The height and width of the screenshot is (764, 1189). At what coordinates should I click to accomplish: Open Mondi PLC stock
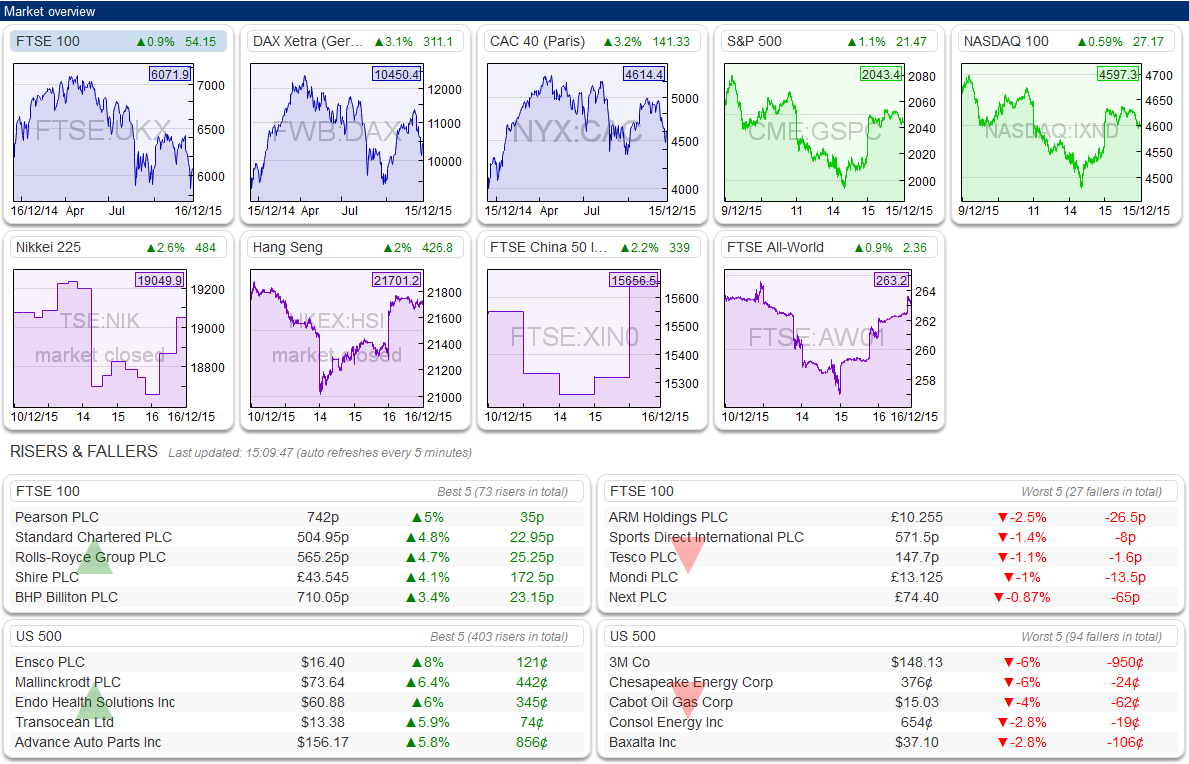coord(644,578)
